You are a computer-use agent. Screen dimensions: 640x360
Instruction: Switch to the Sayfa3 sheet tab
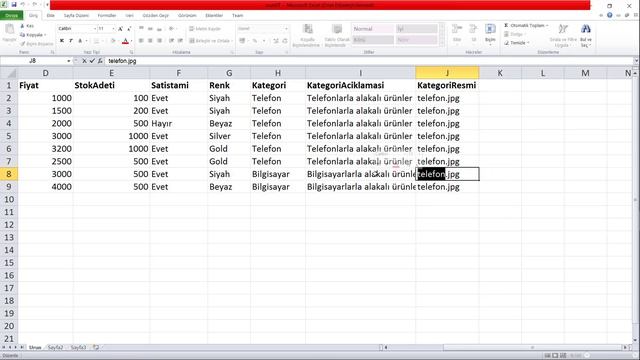pyautogui.click(x=78, y=347)
